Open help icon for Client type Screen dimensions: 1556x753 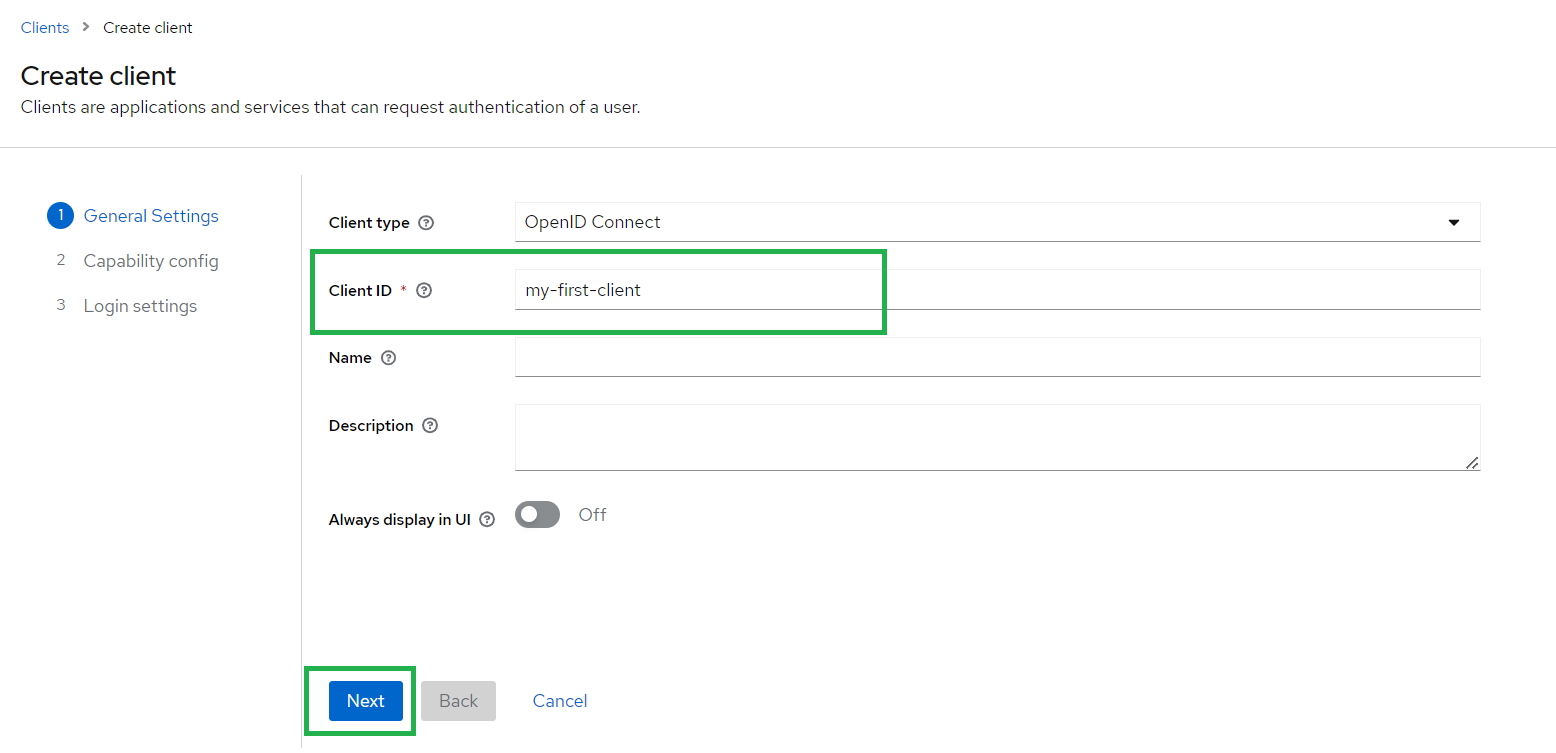tap(426, 223)
